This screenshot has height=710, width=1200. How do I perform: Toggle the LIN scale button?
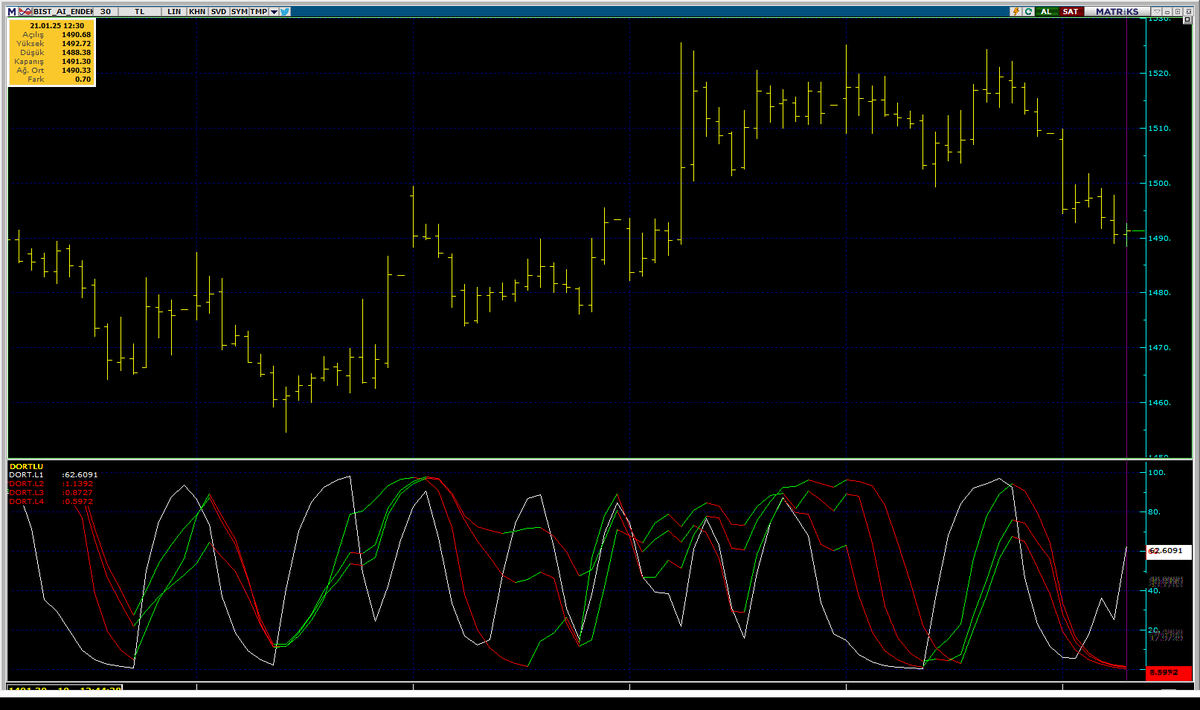[174, 11]
